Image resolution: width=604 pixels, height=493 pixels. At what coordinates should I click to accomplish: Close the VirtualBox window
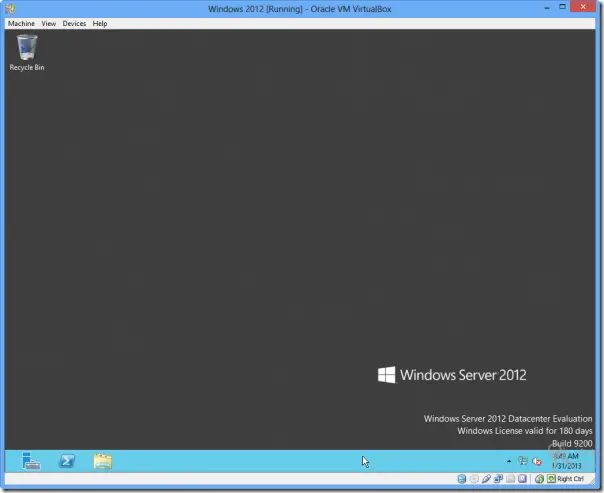point(583,7)
